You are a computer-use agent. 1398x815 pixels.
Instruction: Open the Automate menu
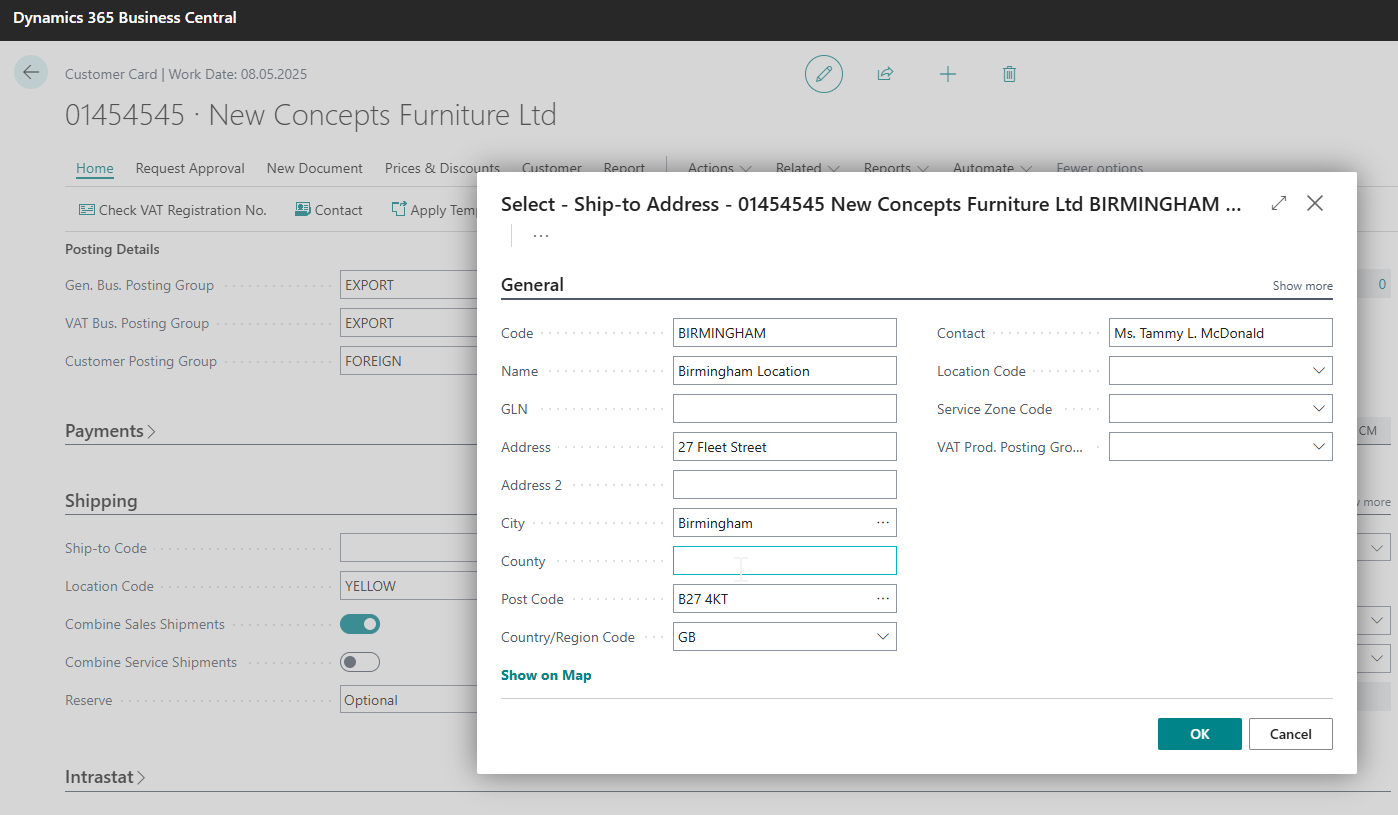click(993, 168)
